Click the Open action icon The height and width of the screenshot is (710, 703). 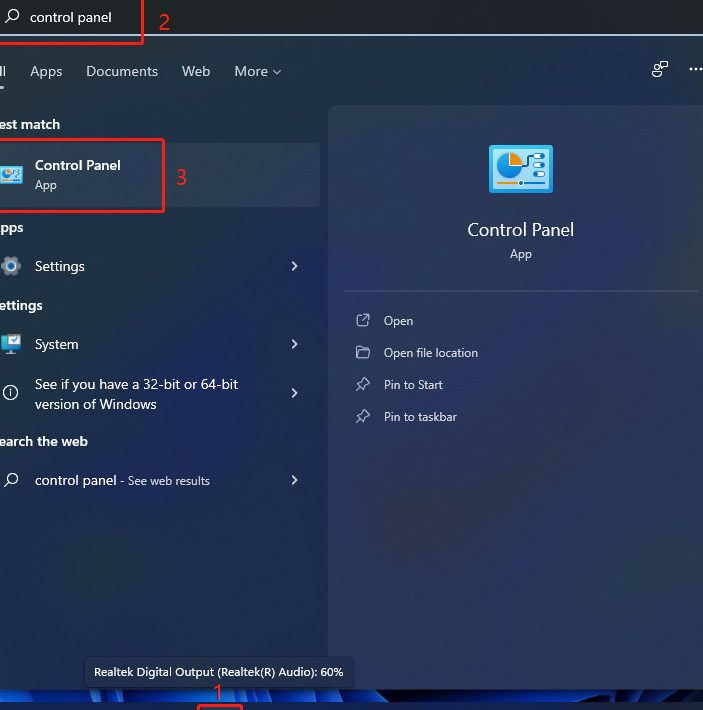(363, 320)
